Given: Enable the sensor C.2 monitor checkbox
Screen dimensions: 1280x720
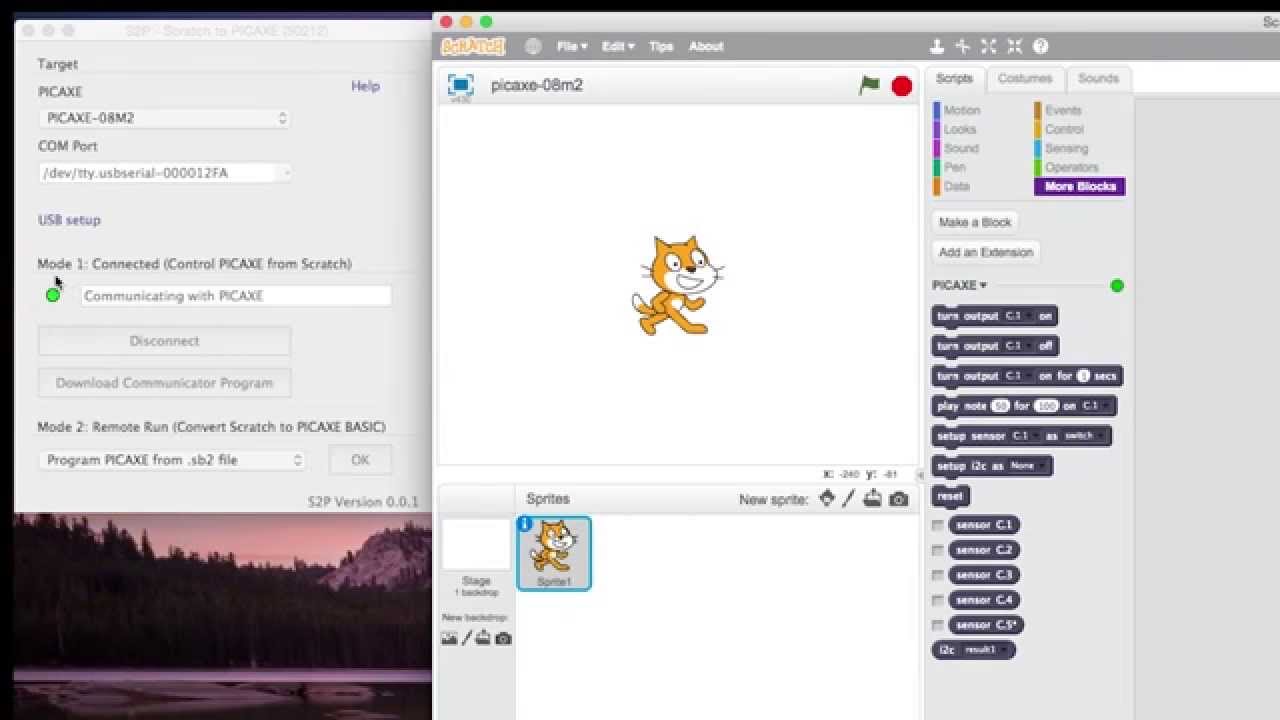Looking at the screenshot, I should click(937, 550).
